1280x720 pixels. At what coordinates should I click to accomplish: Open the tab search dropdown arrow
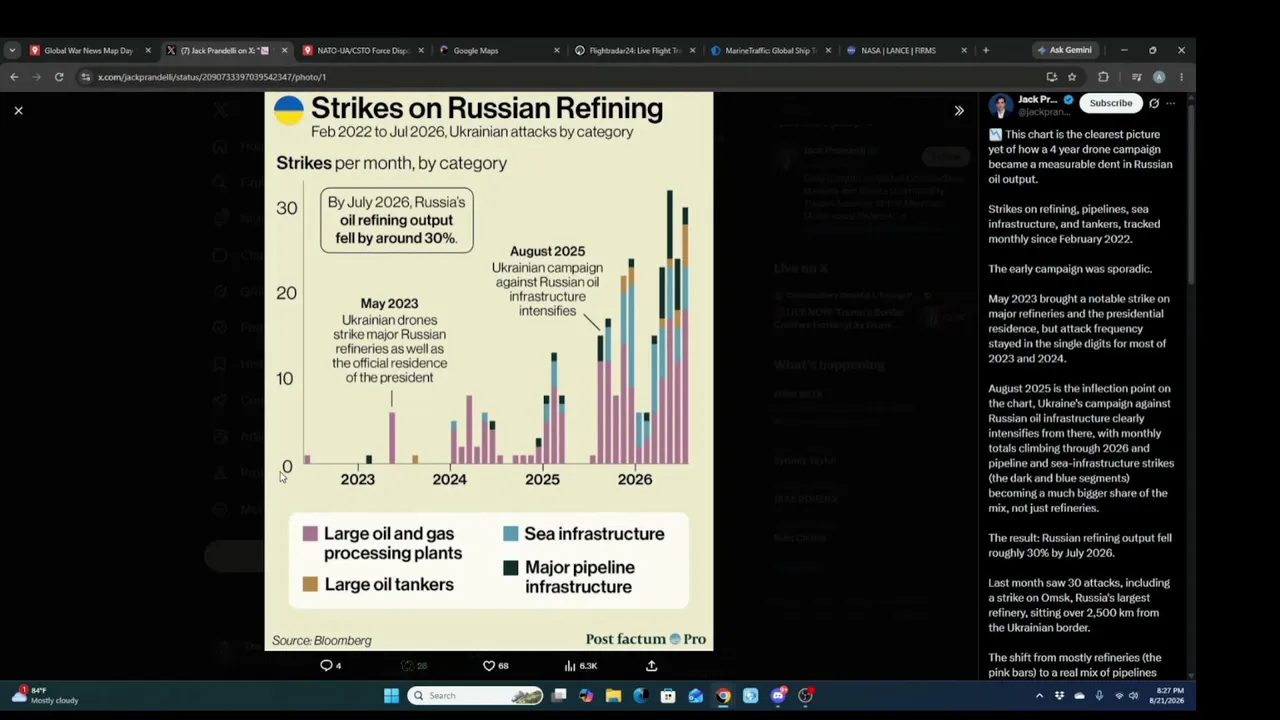(x=12, y=50)
